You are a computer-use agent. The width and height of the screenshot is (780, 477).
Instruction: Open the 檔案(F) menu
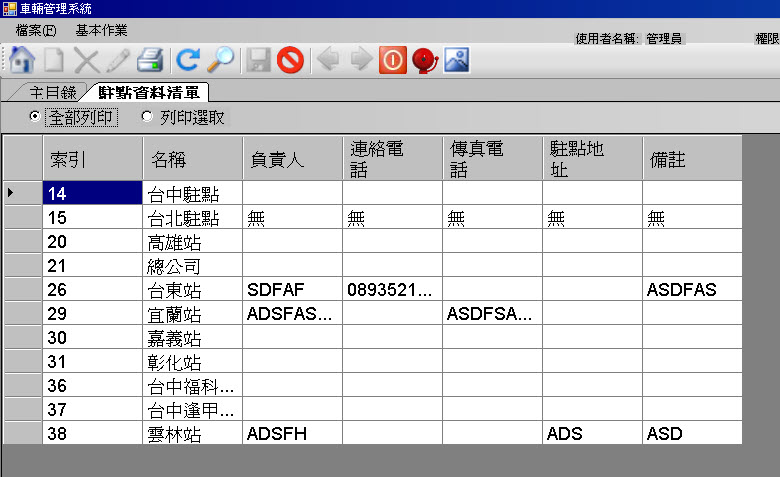(x=36, y=31)
